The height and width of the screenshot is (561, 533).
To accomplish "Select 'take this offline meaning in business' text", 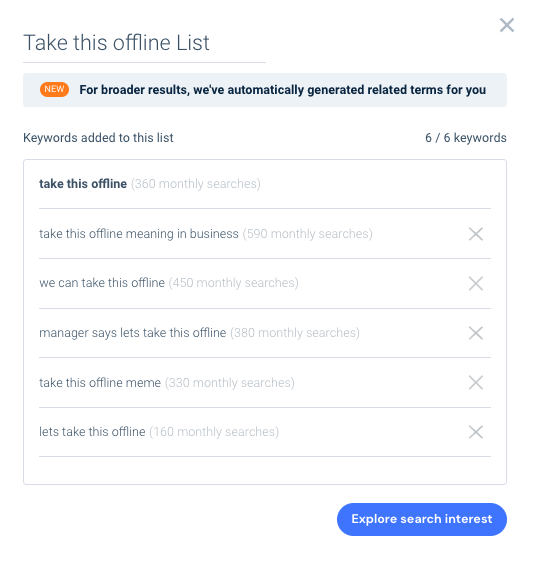I will [139, 234].
